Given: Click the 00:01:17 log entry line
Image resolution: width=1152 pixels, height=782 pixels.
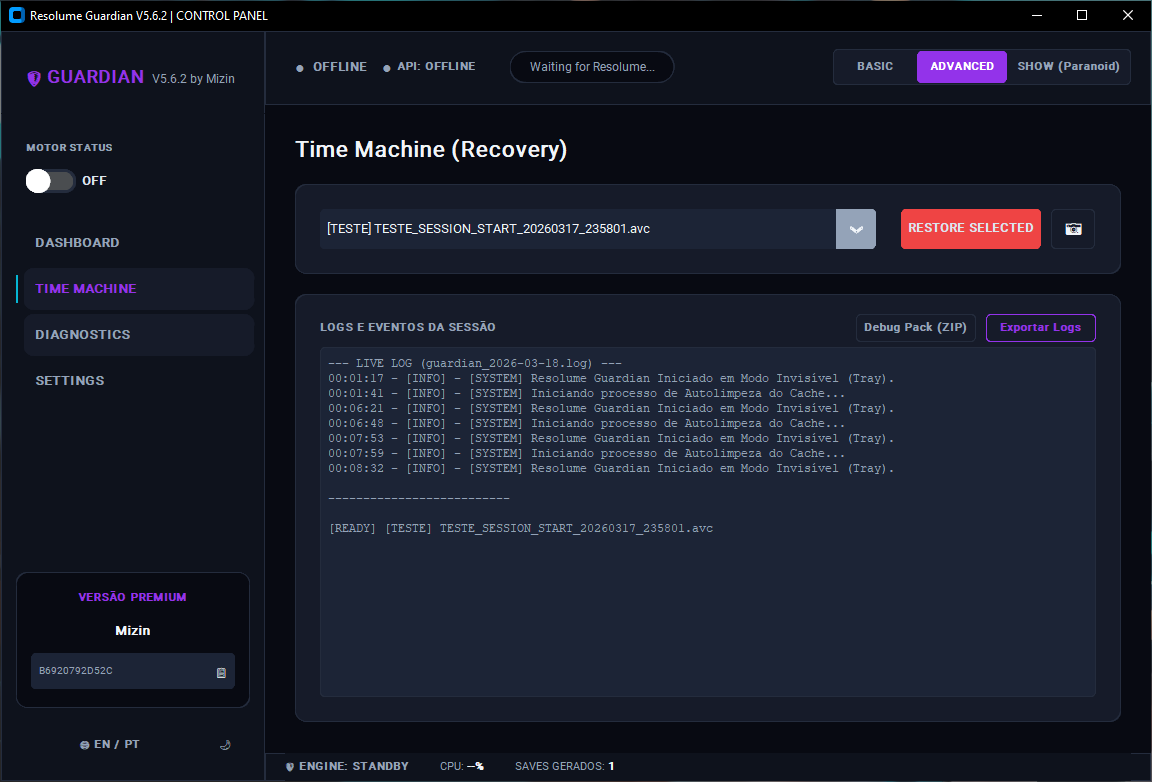Looking at the screenshot, I should coord(611,379).
